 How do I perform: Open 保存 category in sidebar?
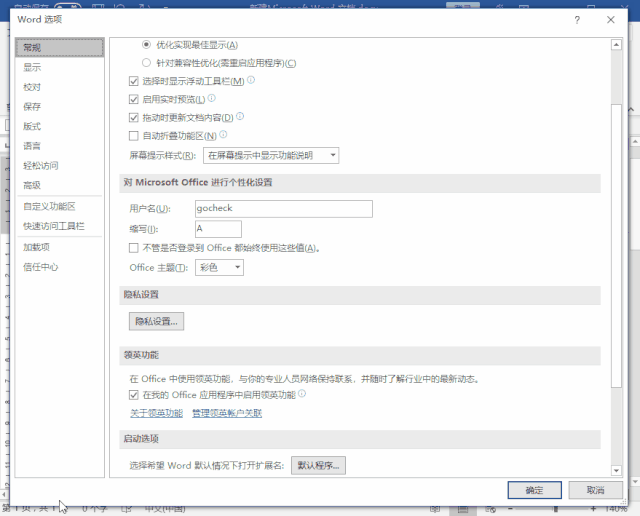pyautogui.click(x=60, y=107)
